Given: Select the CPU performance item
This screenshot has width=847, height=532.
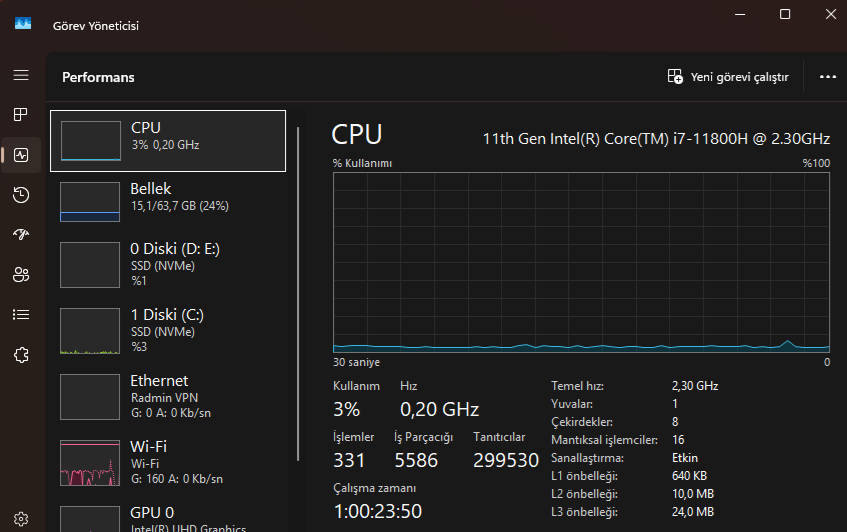Looking at the screenshot, I should 167,141.
